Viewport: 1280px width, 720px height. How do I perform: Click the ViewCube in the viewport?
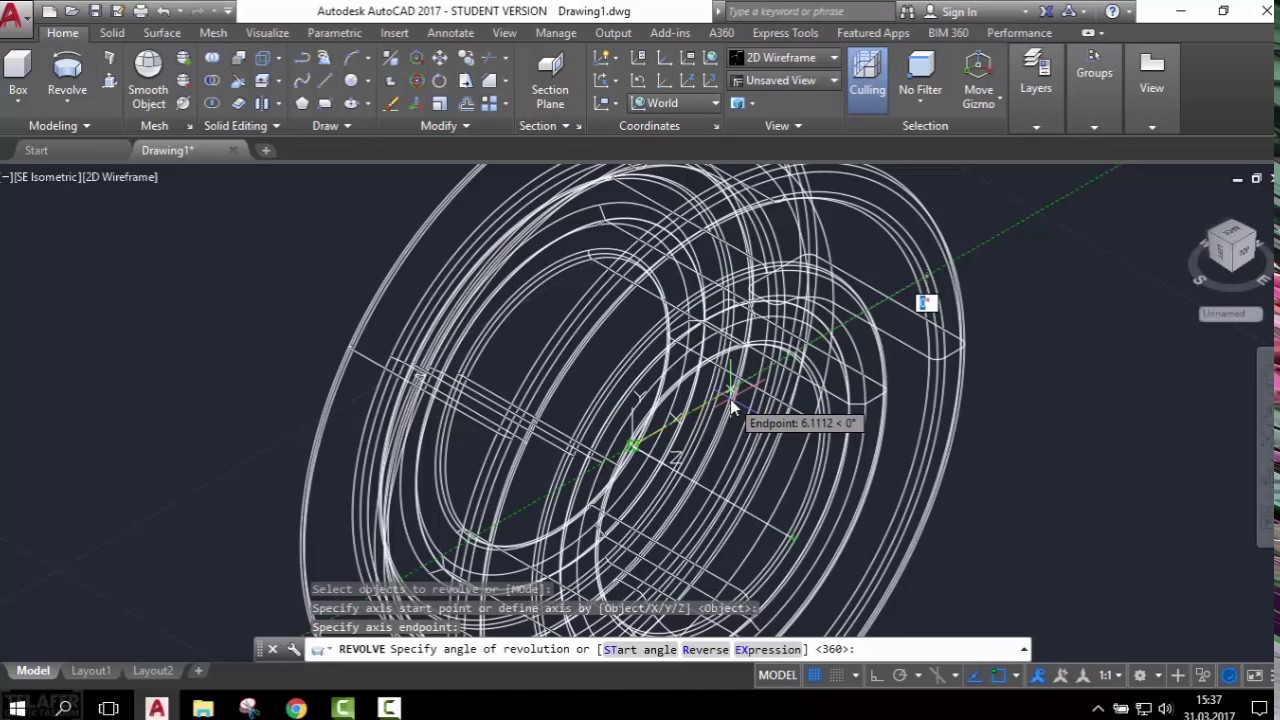click(1231, 246)
